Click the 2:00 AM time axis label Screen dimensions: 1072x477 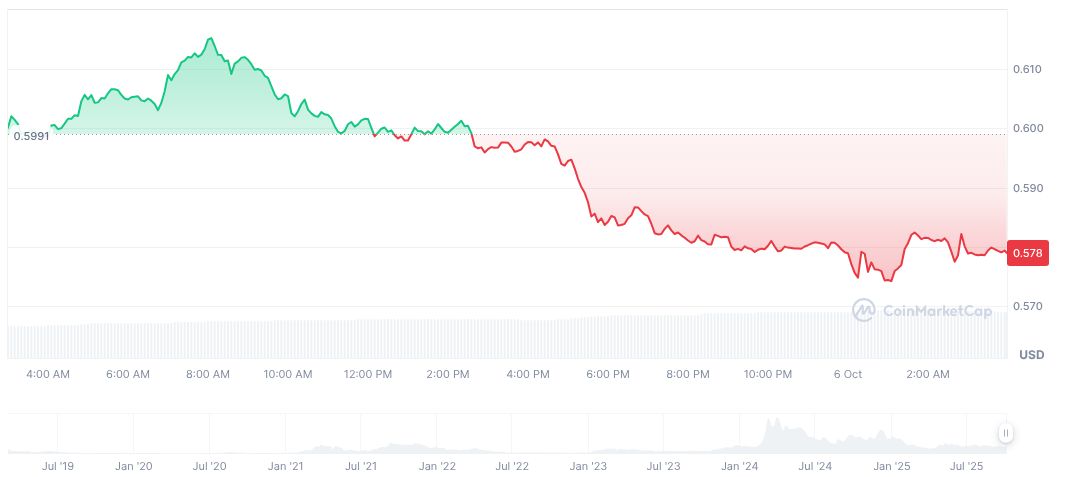pyautogui.click(x=927, y=374)
